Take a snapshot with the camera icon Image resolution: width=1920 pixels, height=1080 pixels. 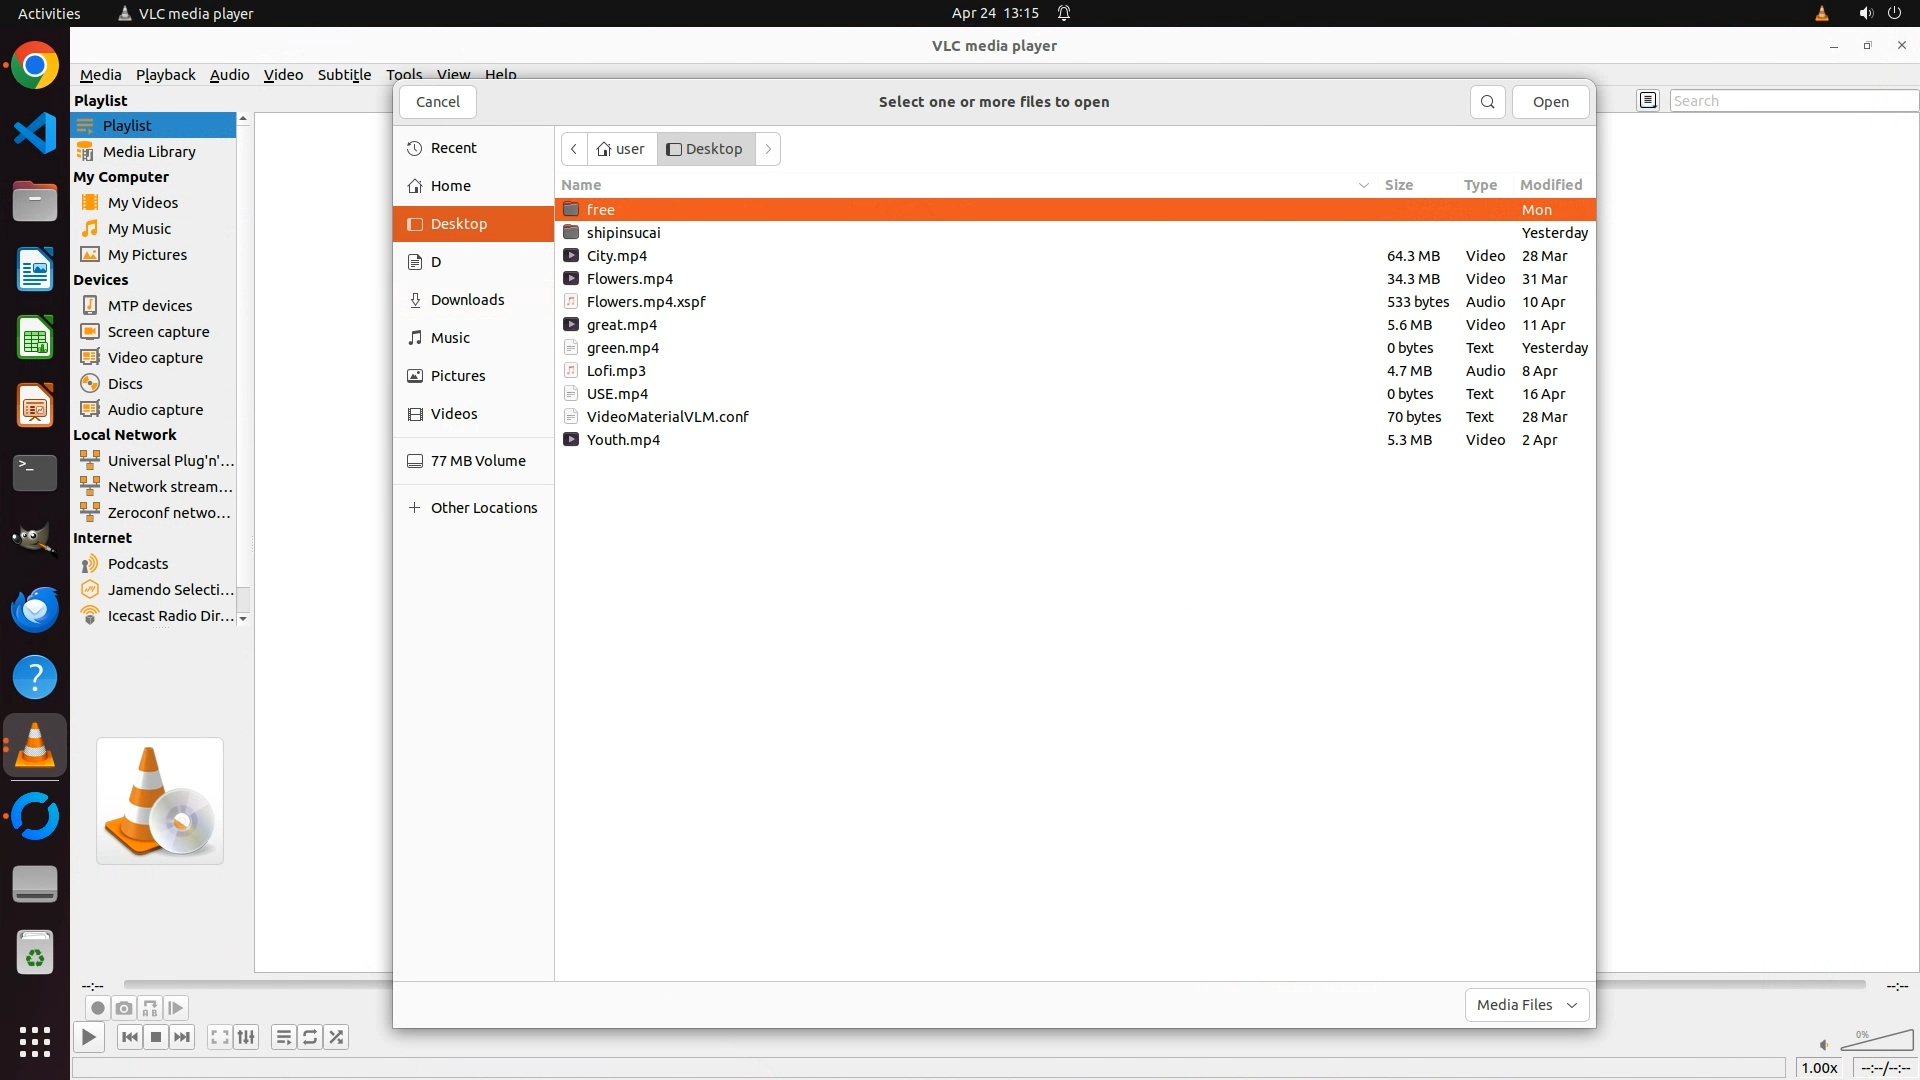pos(123,1008)
